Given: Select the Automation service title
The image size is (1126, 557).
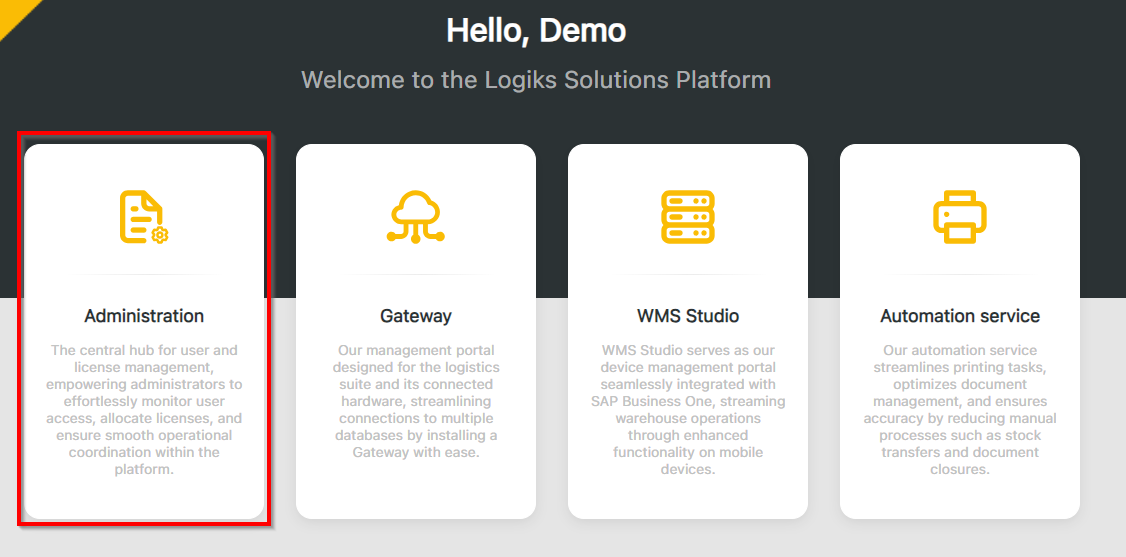Looking at the screenshot, I should 960,316.
